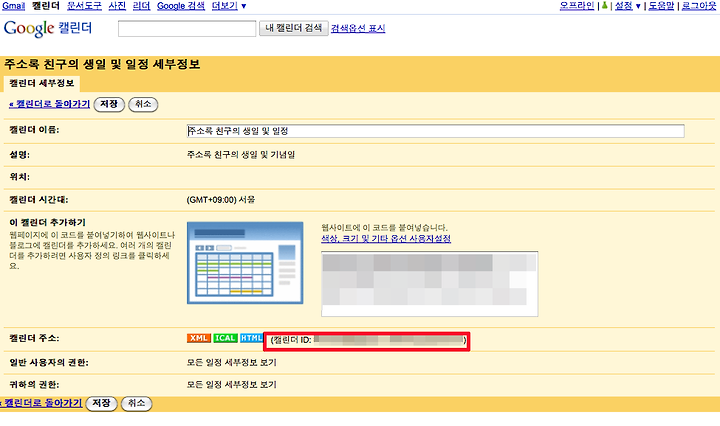Open the XML calendar address badge
Screen dimensions: 720x426
pos(198,338)
